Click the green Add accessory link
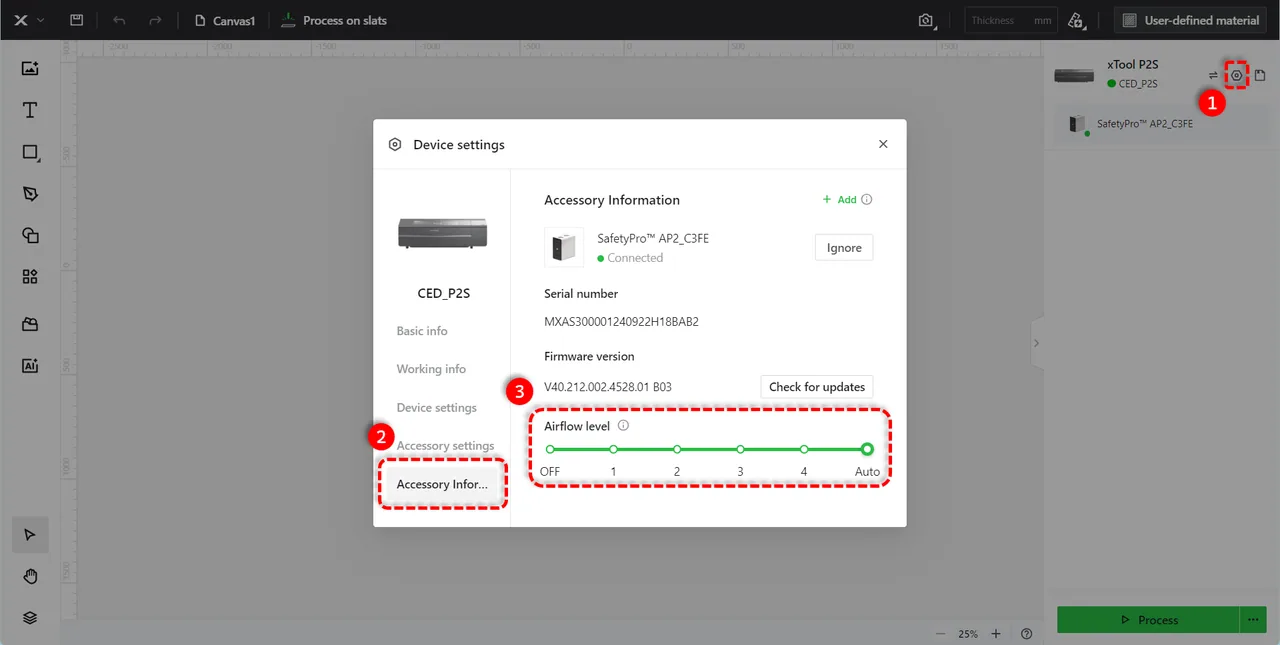This screenshot has width=1280, height=645. pyautogui.click(x=839, y=200)
